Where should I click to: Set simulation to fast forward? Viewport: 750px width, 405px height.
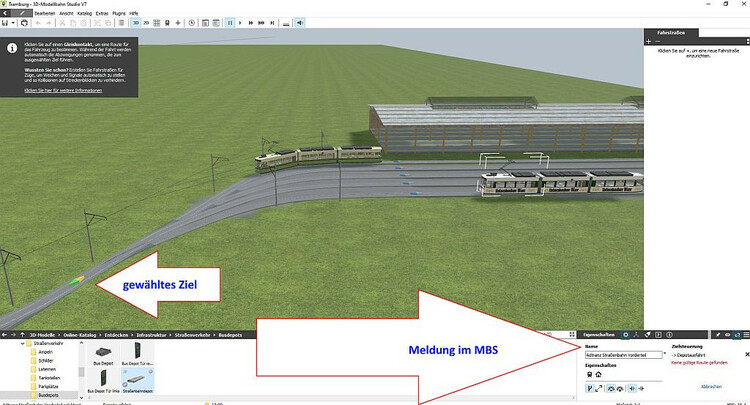[251, 23]
